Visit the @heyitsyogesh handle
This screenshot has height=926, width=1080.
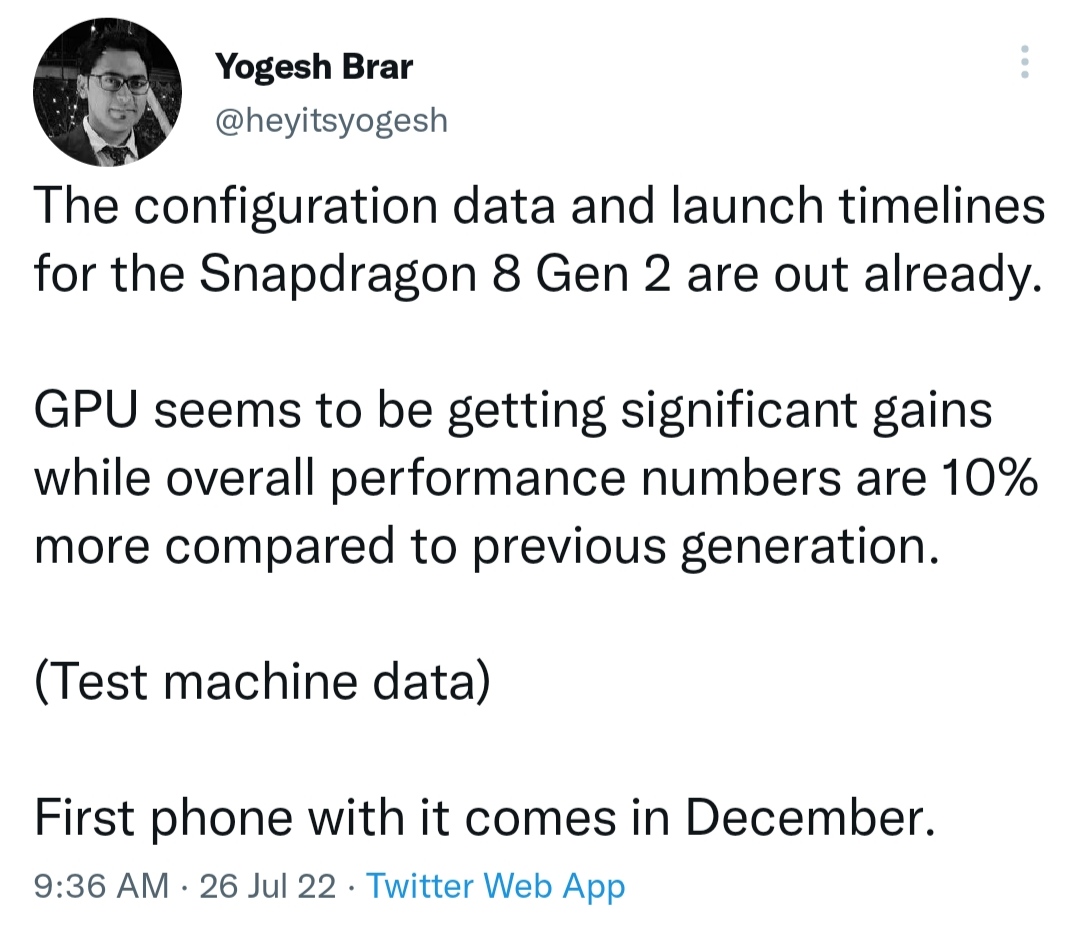pos(331,121)
